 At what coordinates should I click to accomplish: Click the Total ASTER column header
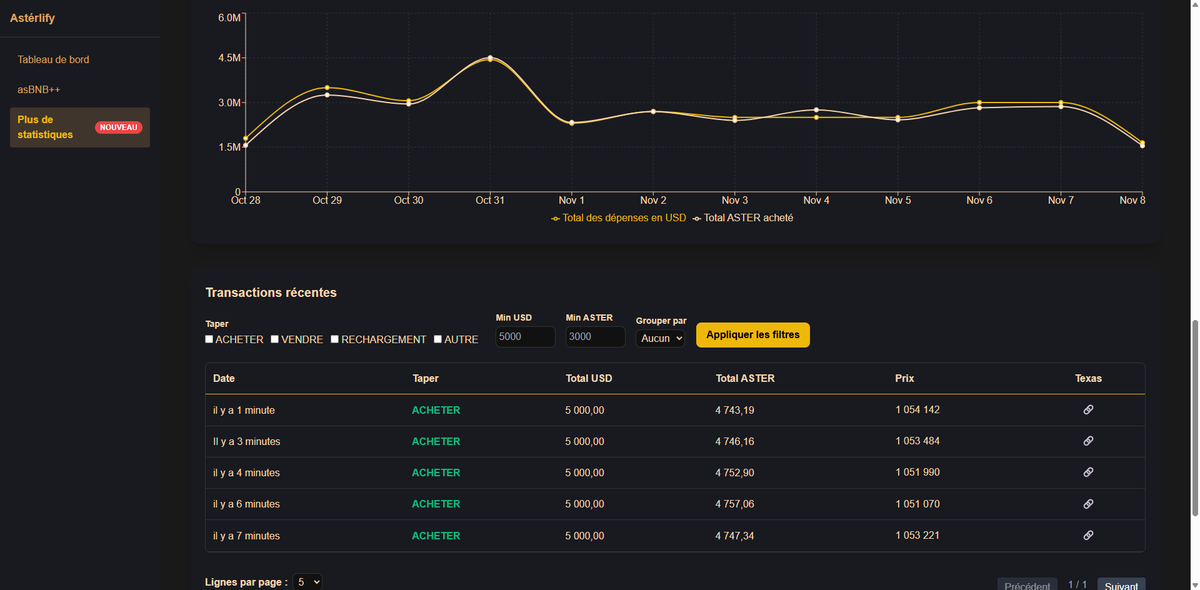pos(745,379)
